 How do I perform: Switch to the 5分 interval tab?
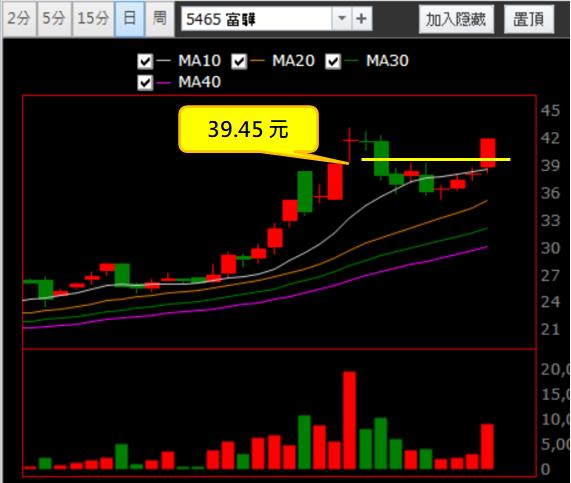click(54, 19)
